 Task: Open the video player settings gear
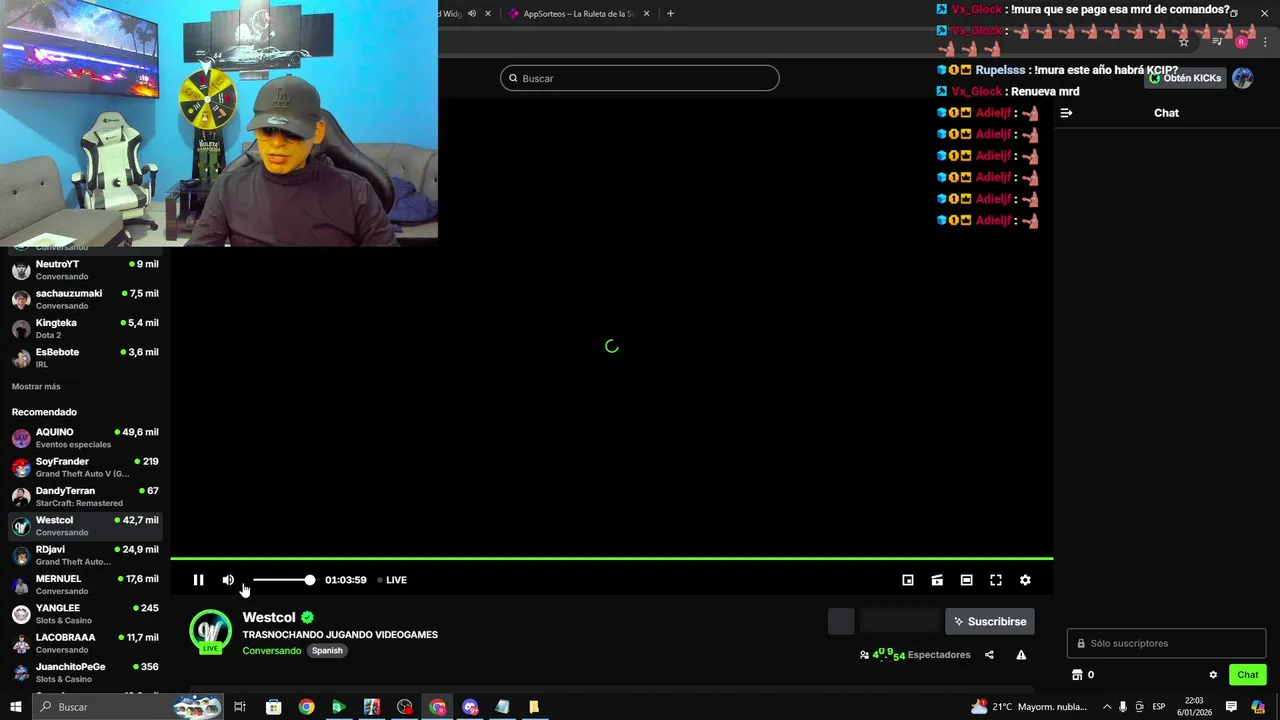1025,580
